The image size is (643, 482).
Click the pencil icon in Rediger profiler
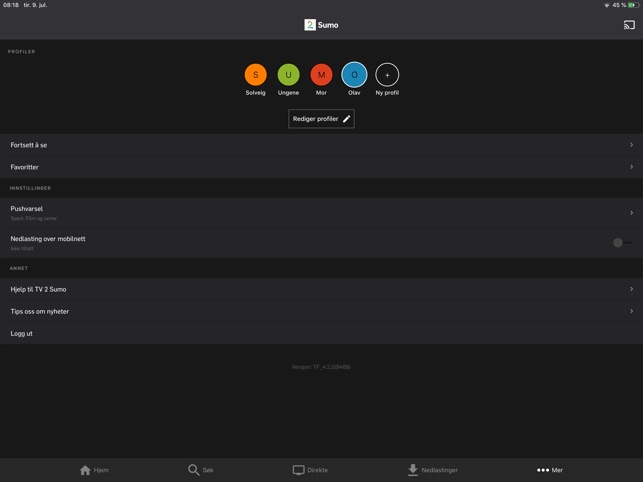(347, 119)
